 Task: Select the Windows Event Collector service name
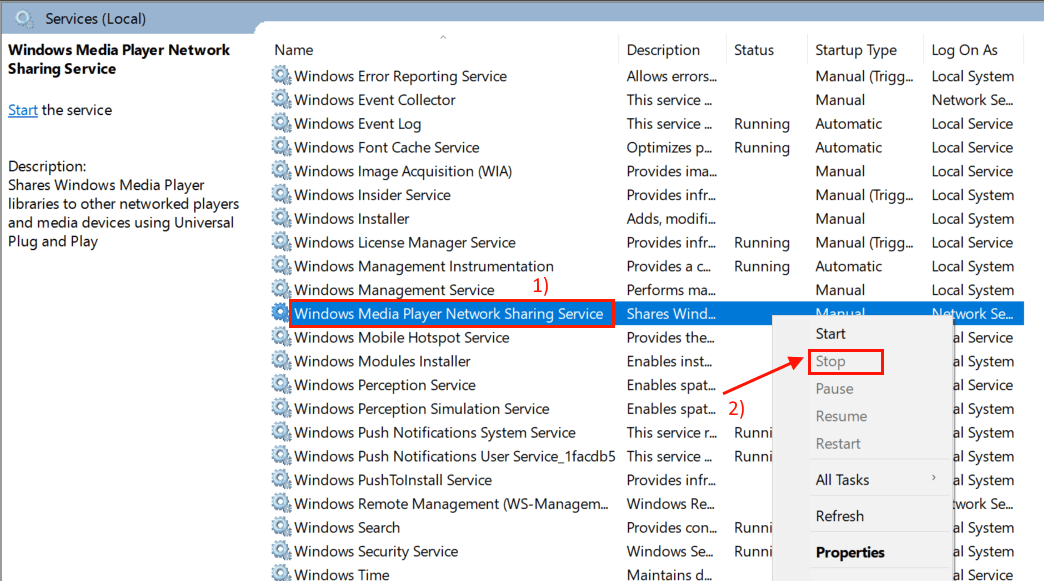[375, 100]
